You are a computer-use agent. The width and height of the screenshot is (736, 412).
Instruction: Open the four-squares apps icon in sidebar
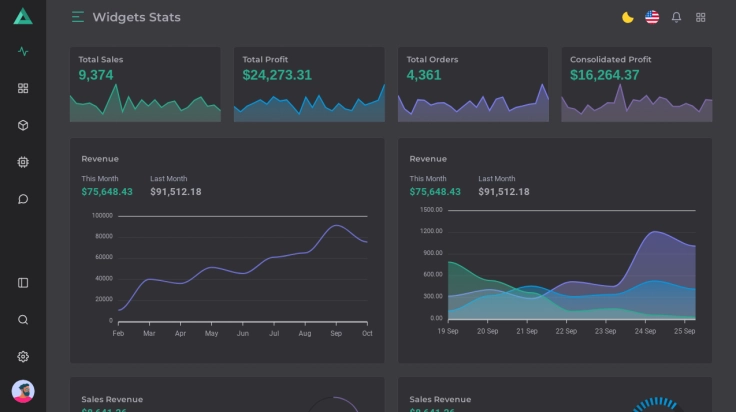click(x=23, y=88)
